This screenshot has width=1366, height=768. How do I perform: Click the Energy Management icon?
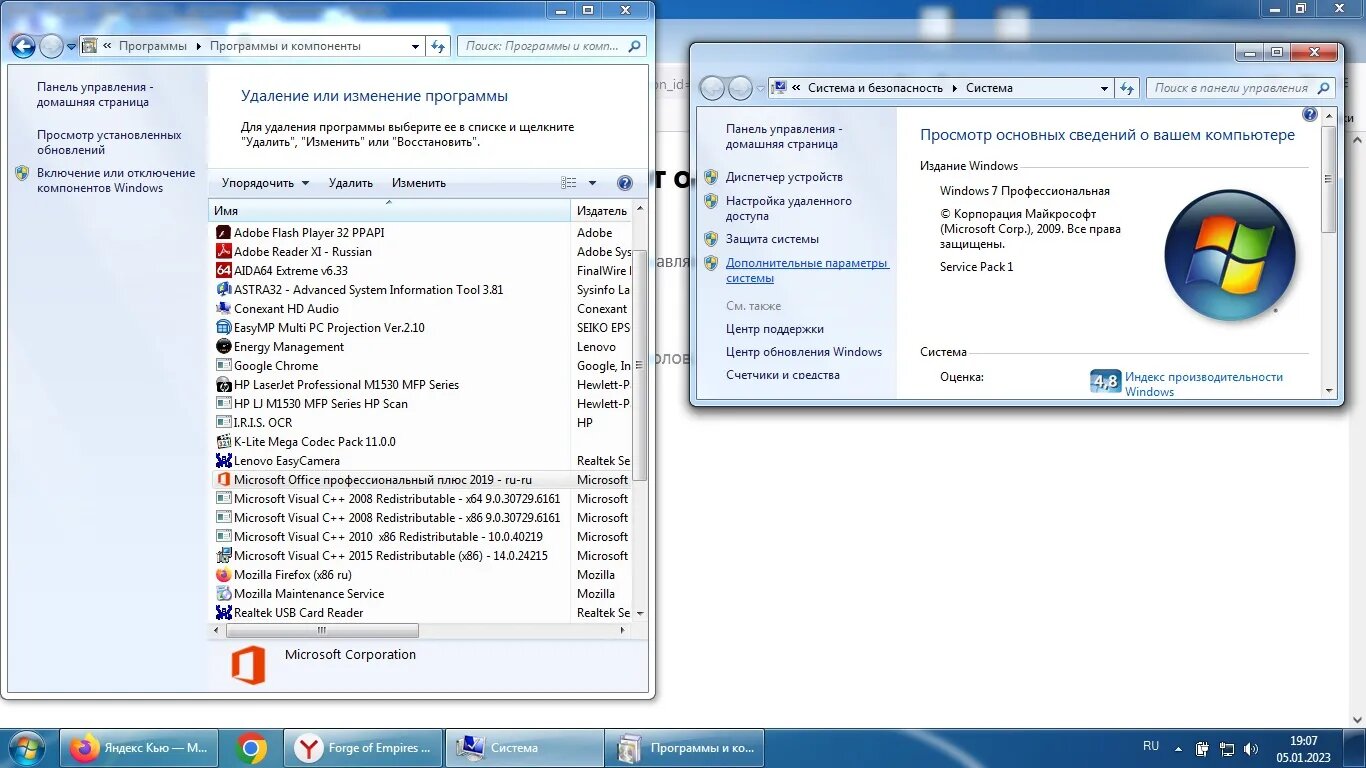coord(224,346)
